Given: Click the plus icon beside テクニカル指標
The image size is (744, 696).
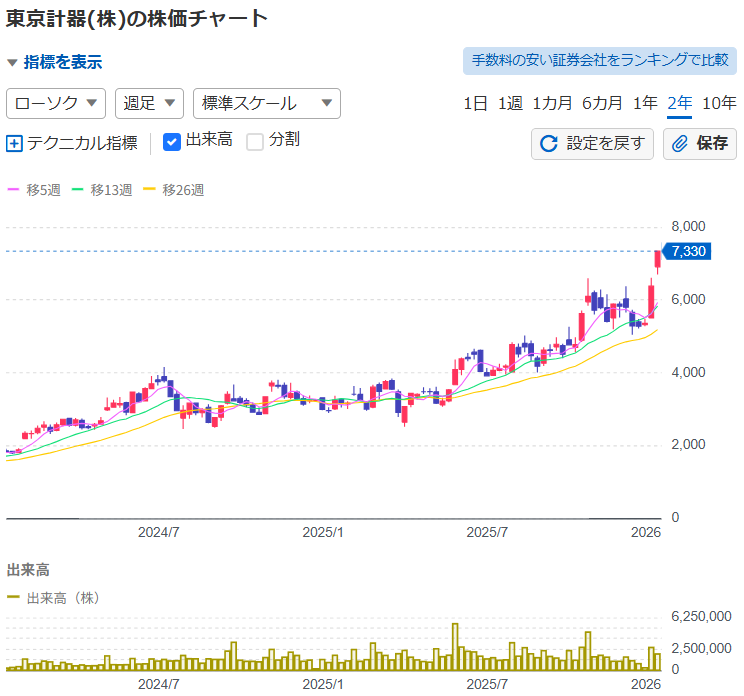Looking at the screenshot, I should click(x=14, y=143).
